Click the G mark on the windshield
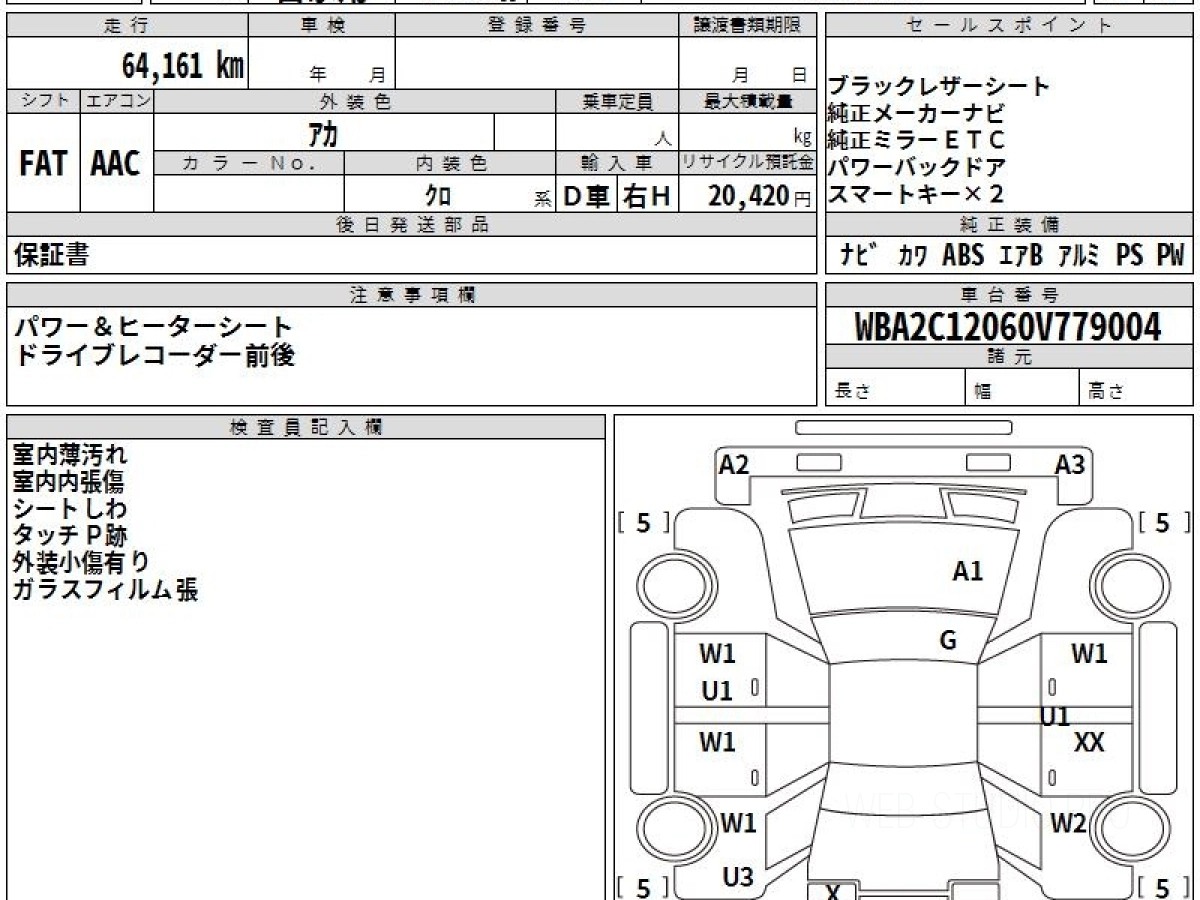 pyautogui.click(x=948, y=641)
